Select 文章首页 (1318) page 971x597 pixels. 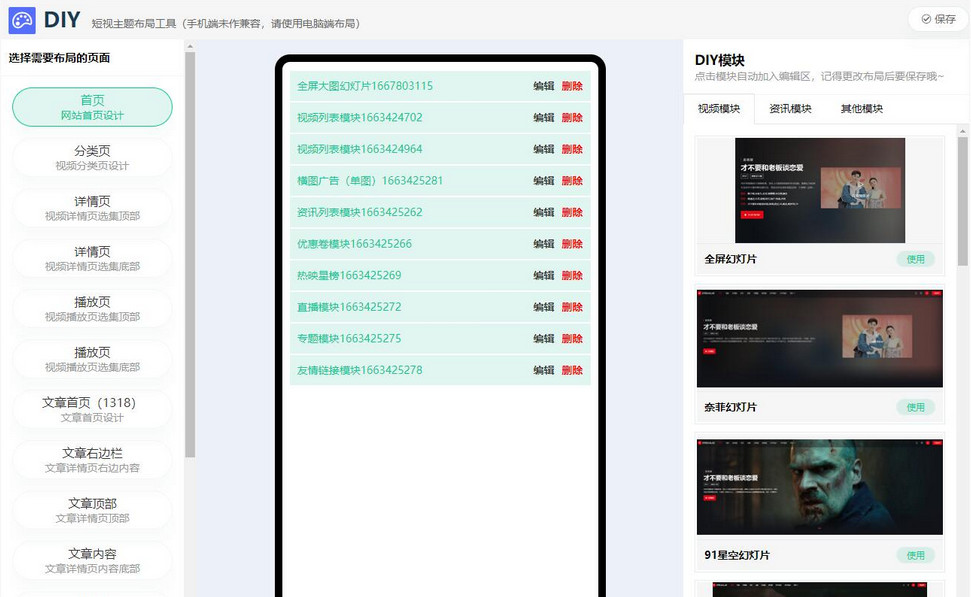[92, 409]
